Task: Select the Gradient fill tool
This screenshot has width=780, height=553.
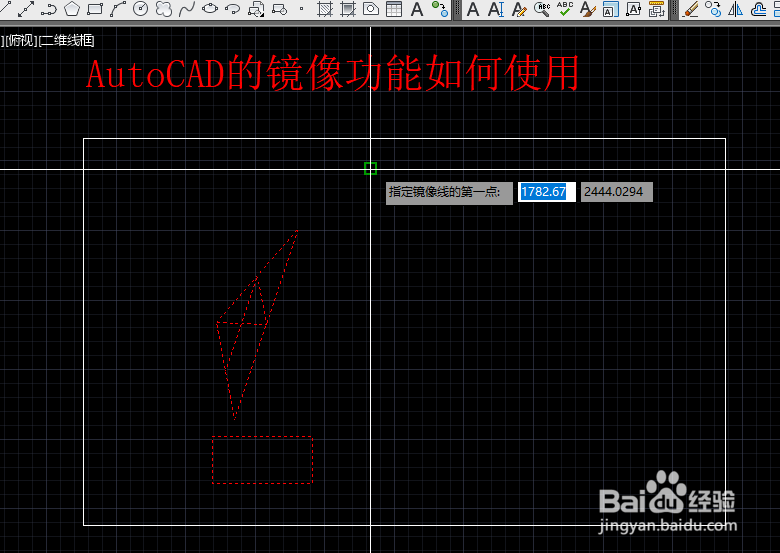Action: (x=348, y=9)
